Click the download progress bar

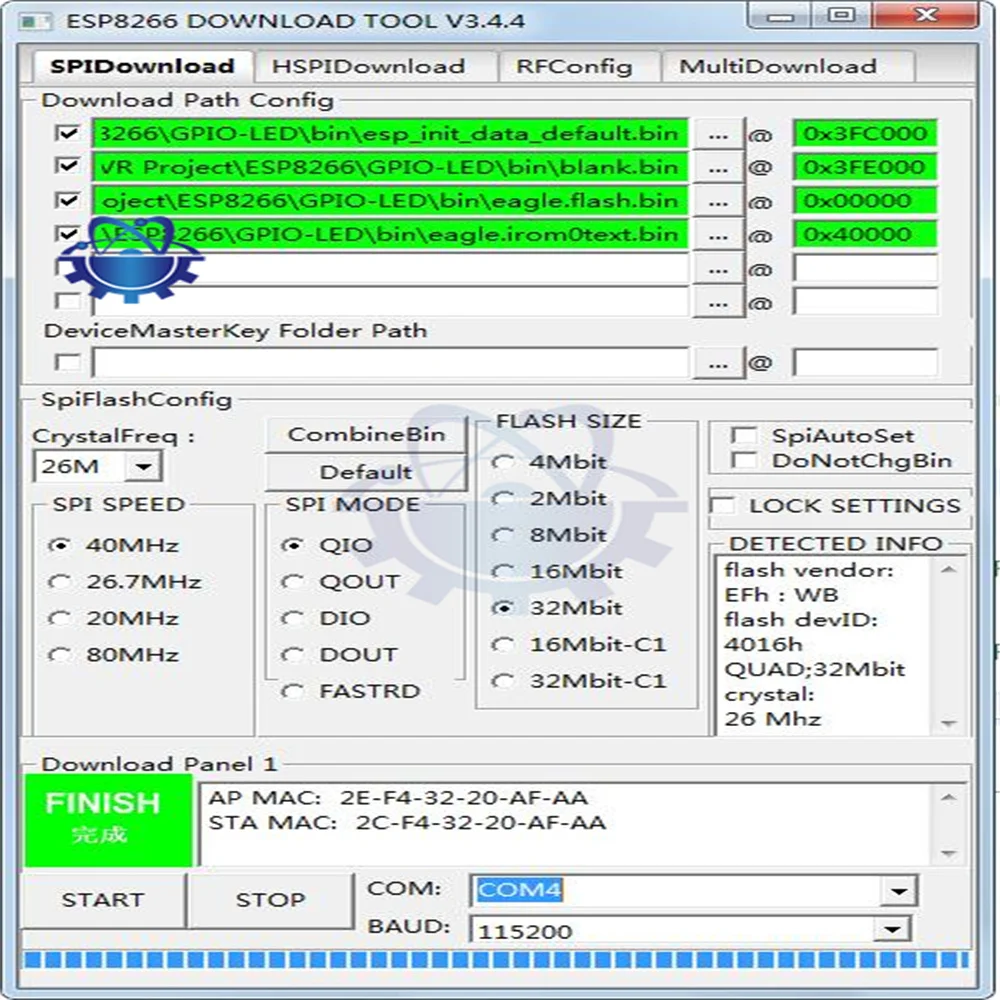[496, 960]
